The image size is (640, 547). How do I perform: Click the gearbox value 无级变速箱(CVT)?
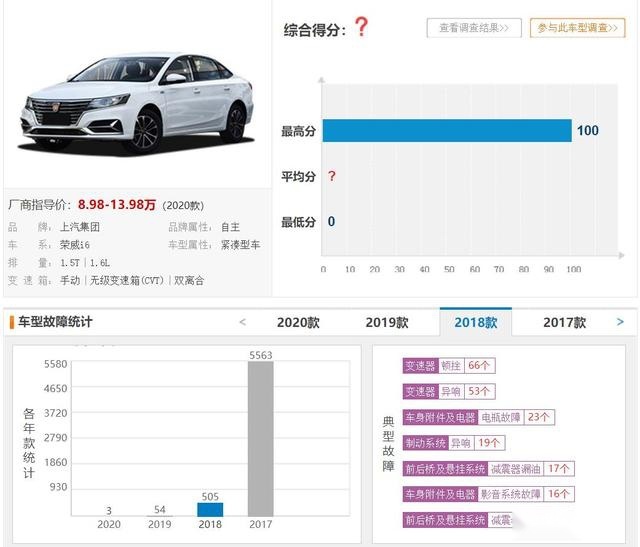click(127, 281)
